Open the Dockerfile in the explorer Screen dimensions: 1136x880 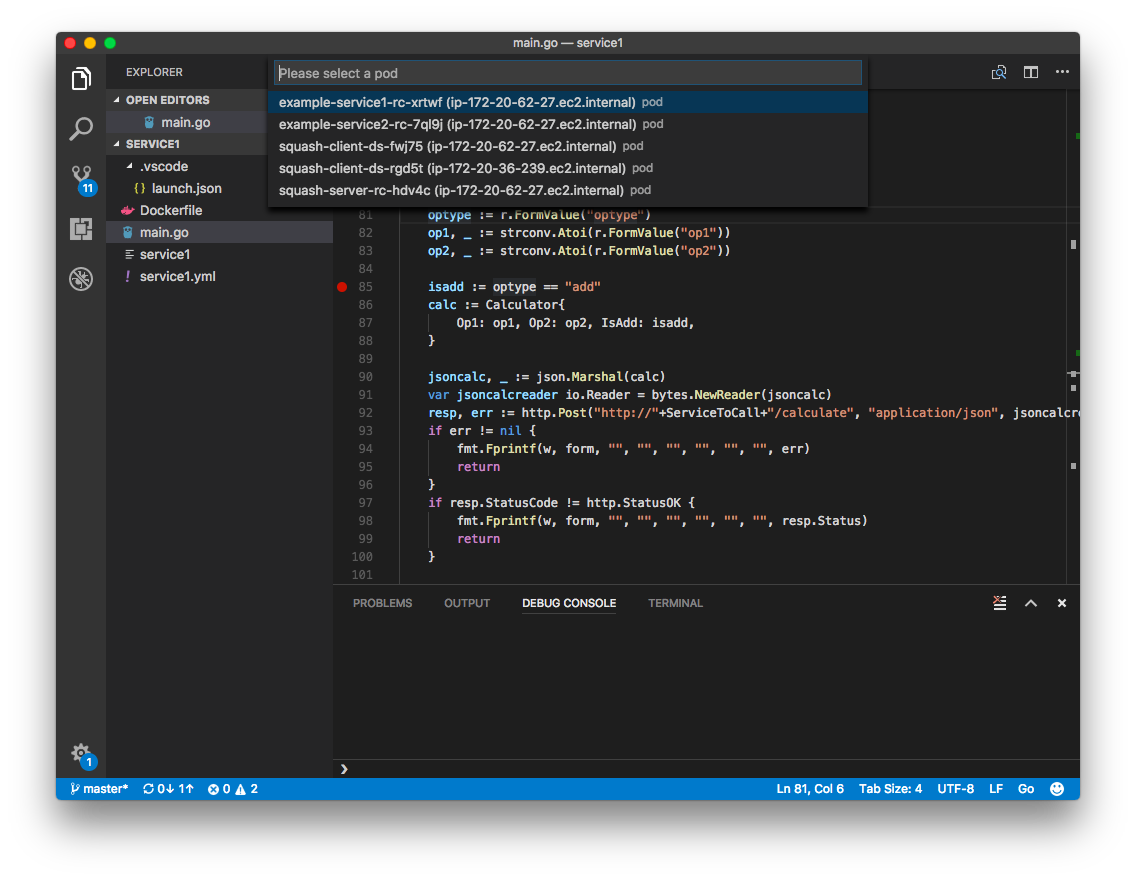coord(171,210)
